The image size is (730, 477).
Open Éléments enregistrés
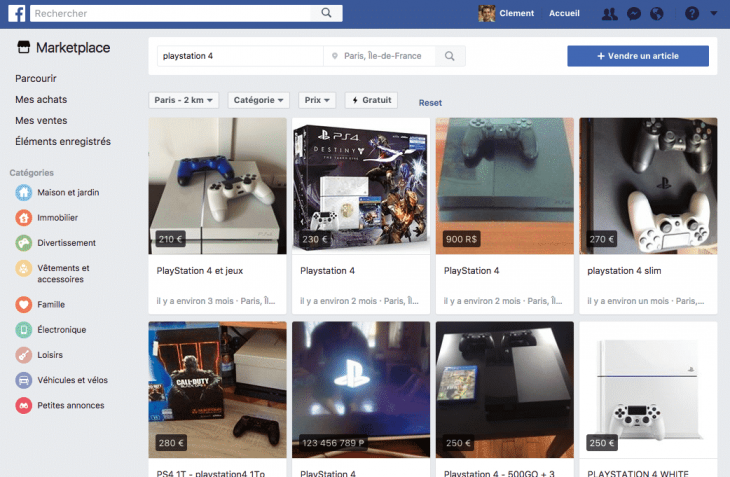pyautogui.click(x=63, y=141)
